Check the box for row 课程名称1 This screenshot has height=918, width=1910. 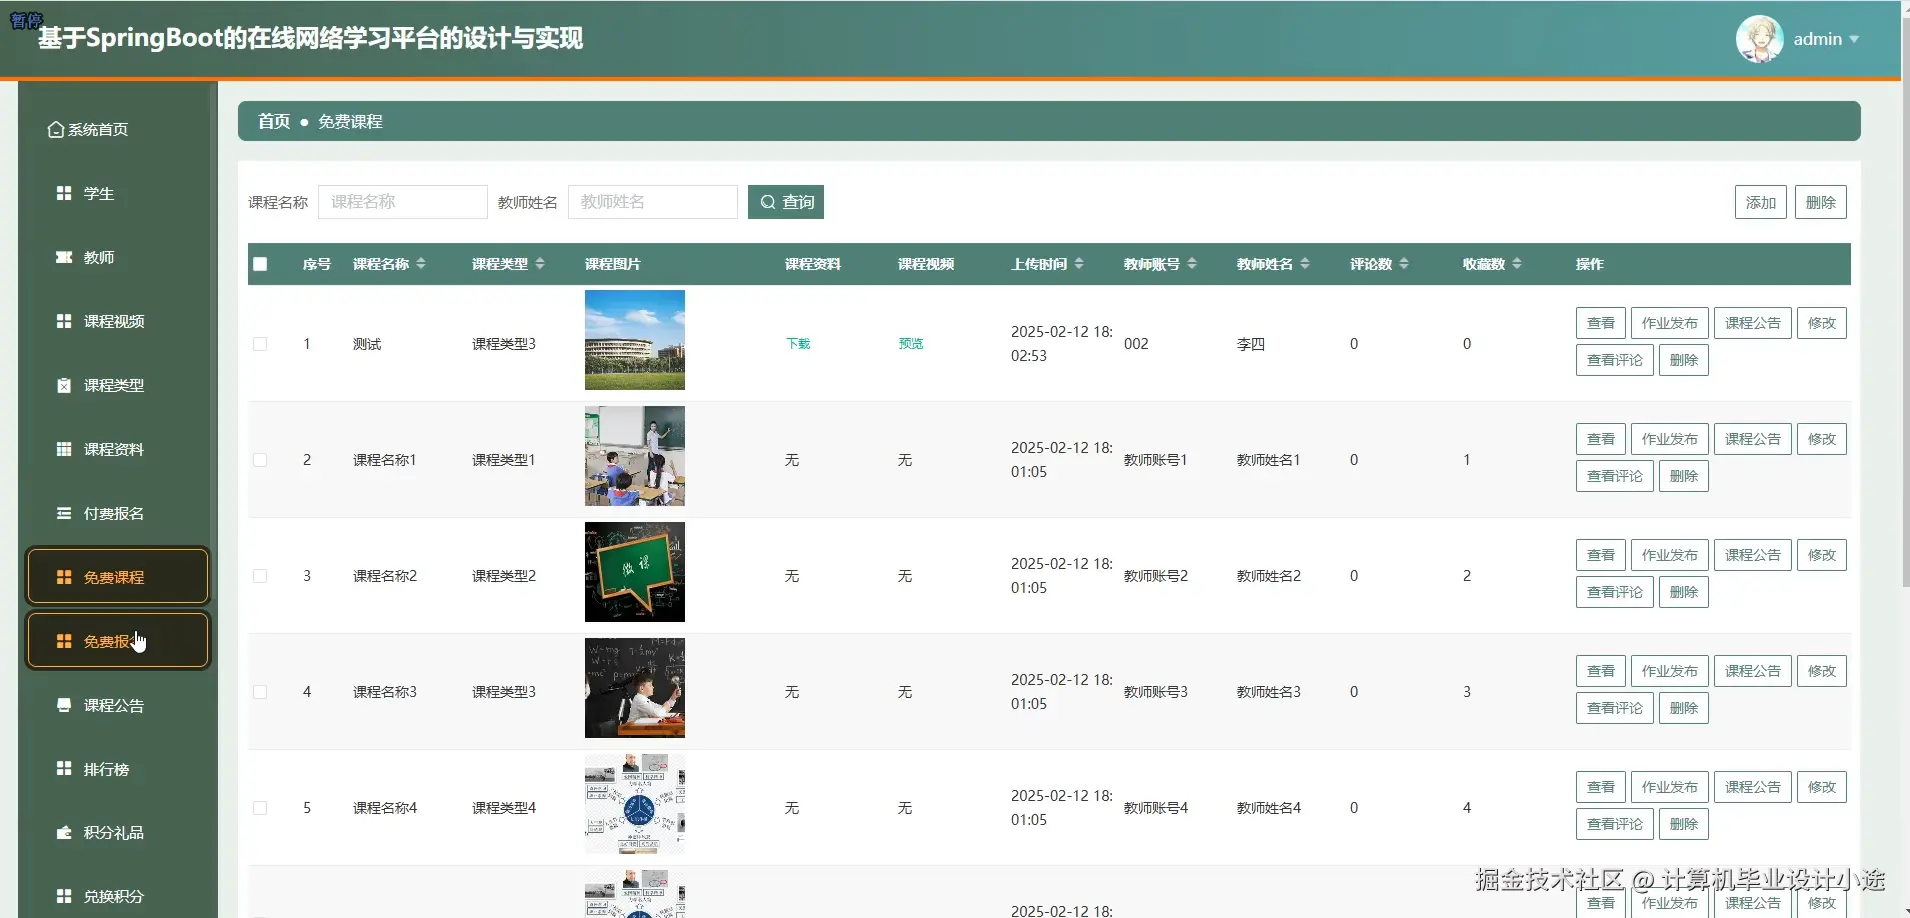point(260,460)
